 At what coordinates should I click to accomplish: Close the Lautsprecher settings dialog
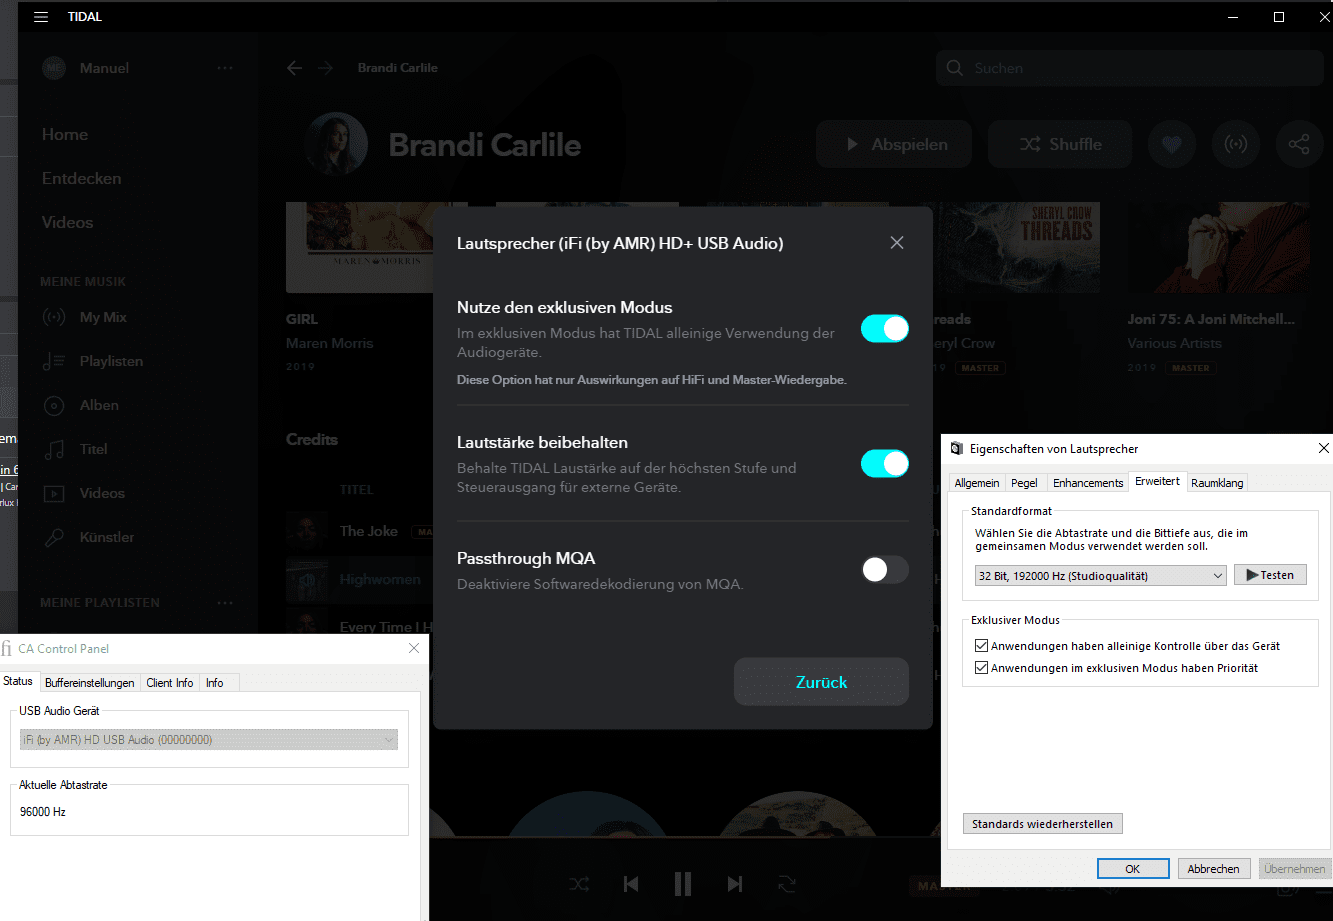click(x=897, y=243)
